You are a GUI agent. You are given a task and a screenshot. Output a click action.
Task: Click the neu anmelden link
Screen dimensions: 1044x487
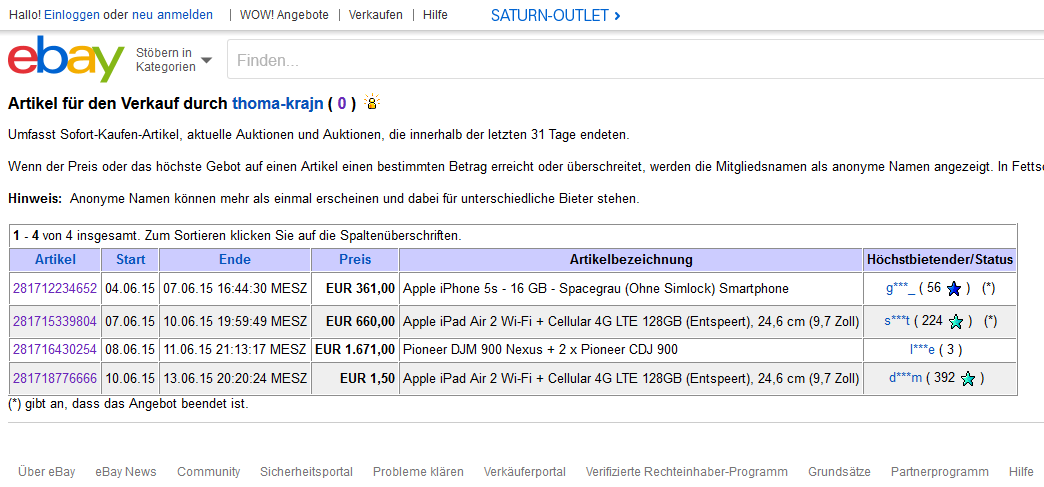[x=172, y=15]
